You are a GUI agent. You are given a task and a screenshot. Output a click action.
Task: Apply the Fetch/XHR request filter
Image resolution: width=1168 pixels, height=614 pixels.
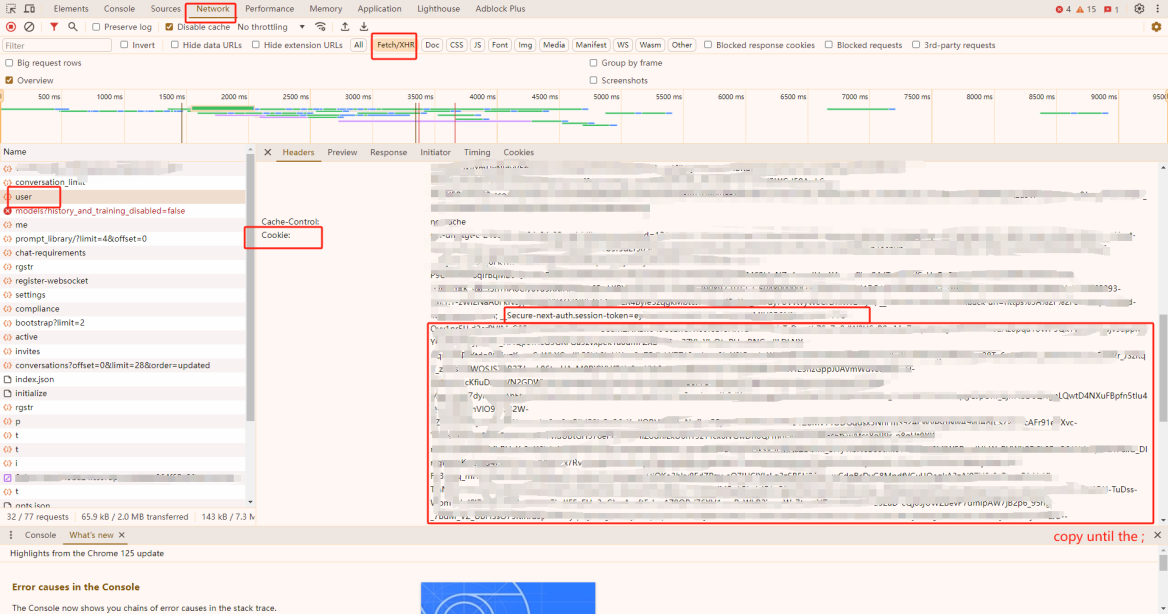(x=393, y=45)
